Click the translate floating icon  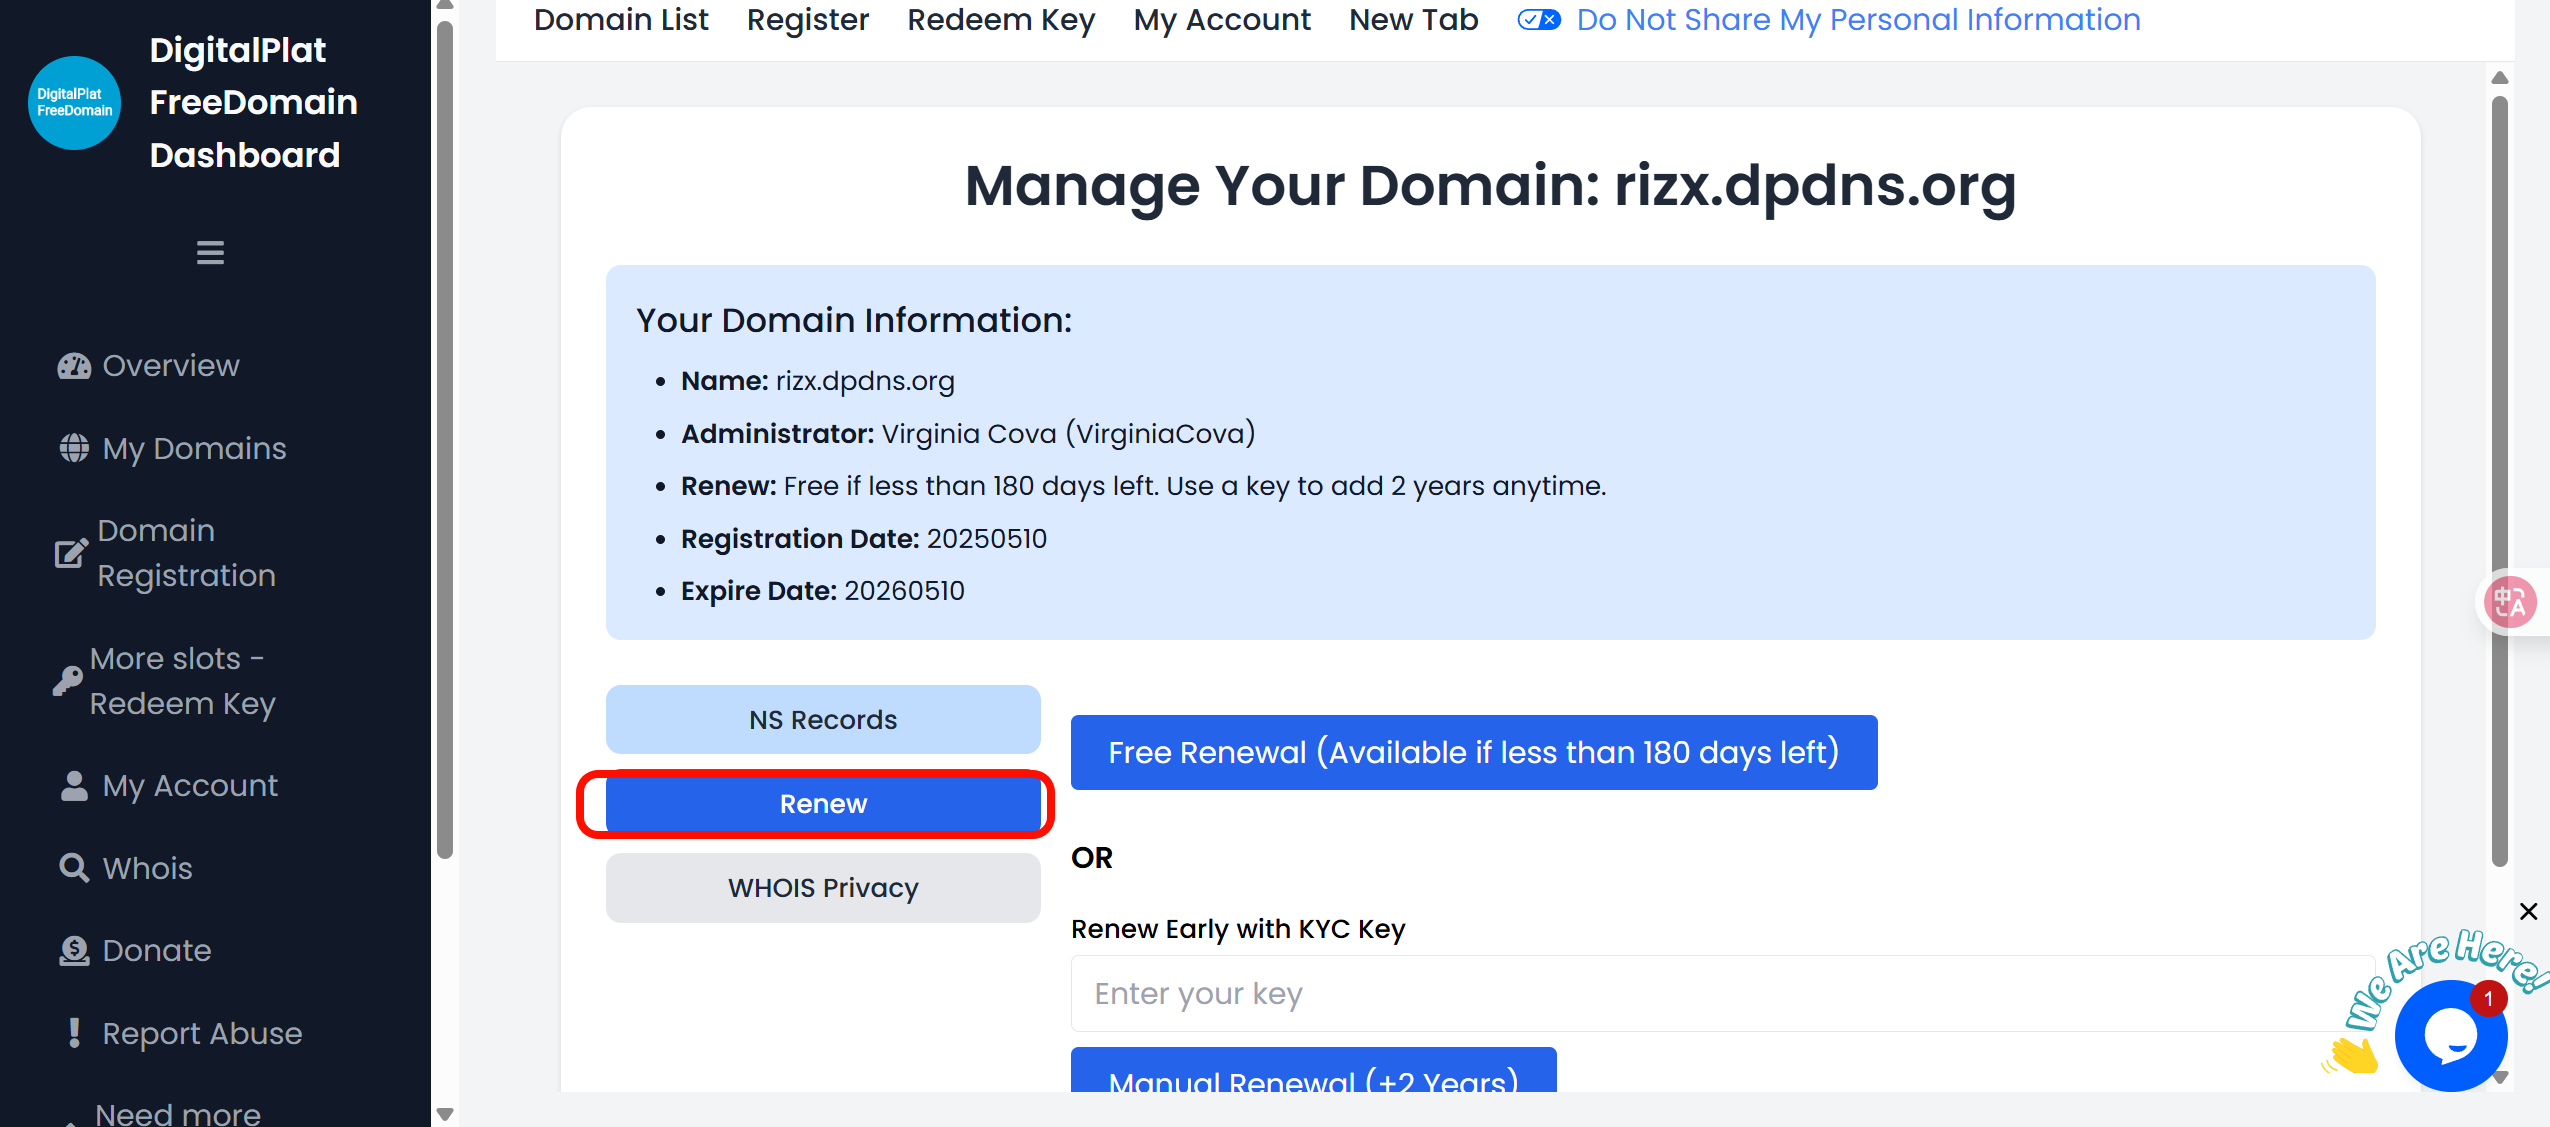point(2511,602)
